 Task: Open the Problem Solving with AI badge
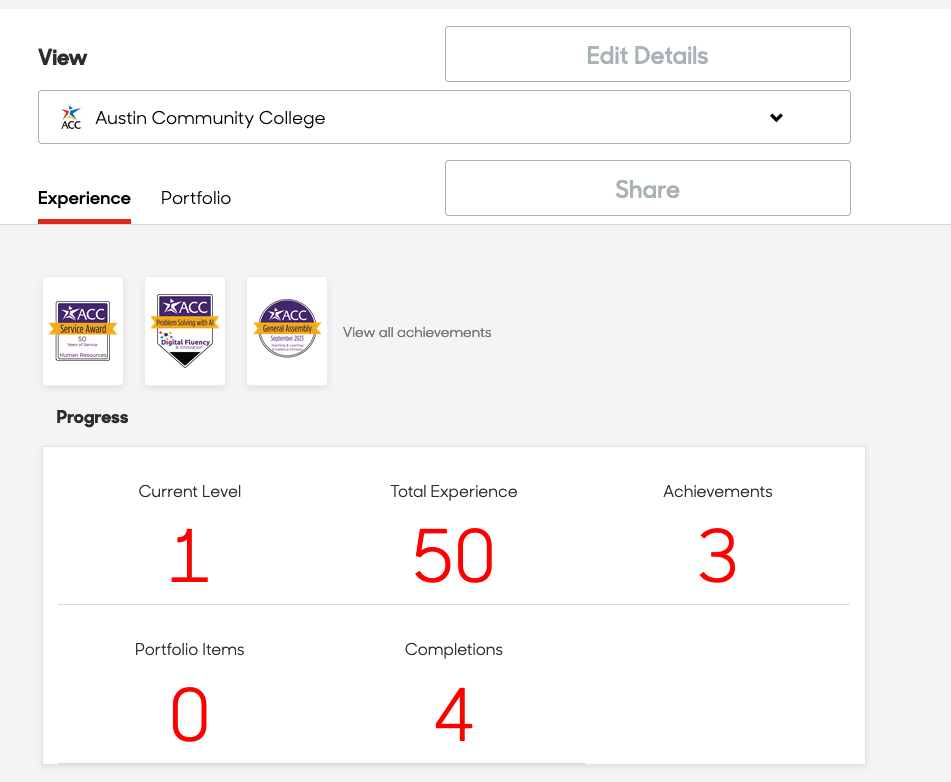coord(185,331)
